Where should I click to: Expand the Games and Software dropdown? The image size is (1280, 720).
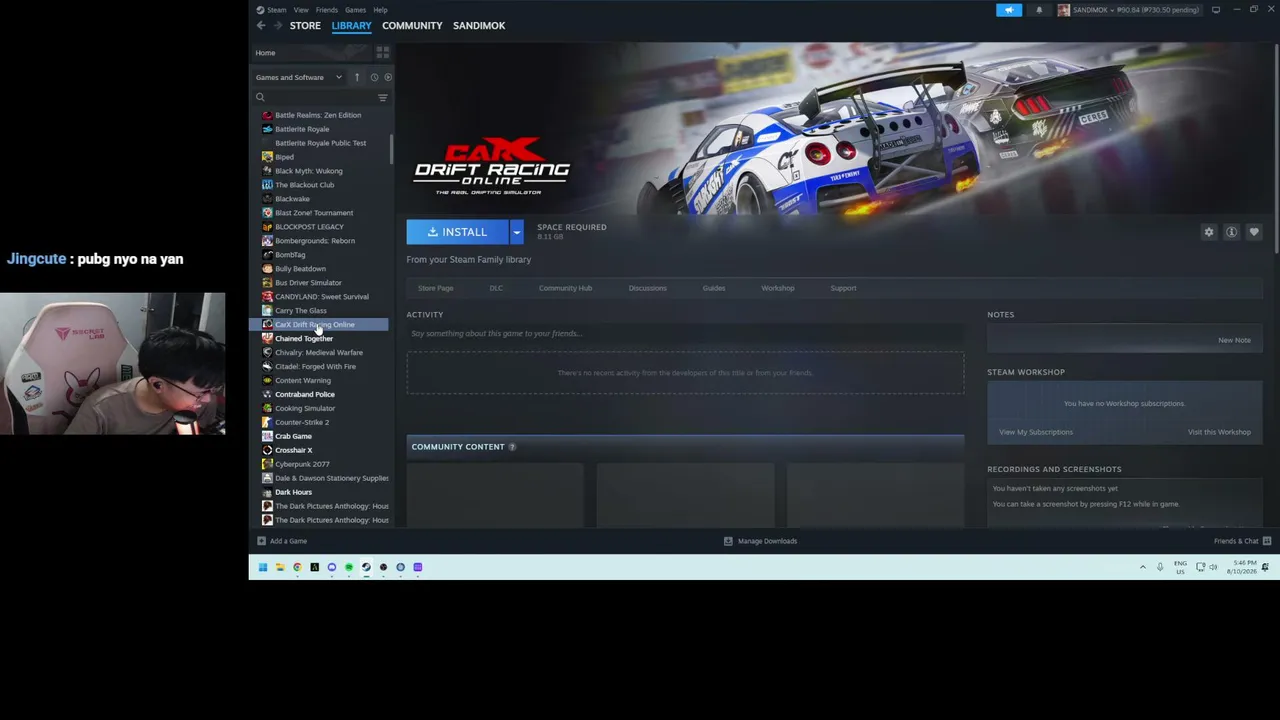point(338,77)
